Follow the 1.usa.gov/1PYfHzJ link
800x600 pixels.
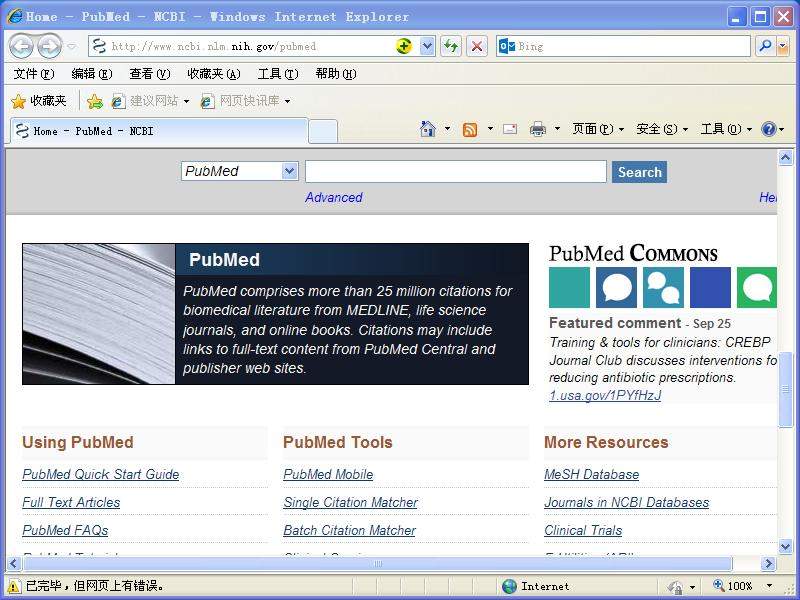click(x=605, y=395)
